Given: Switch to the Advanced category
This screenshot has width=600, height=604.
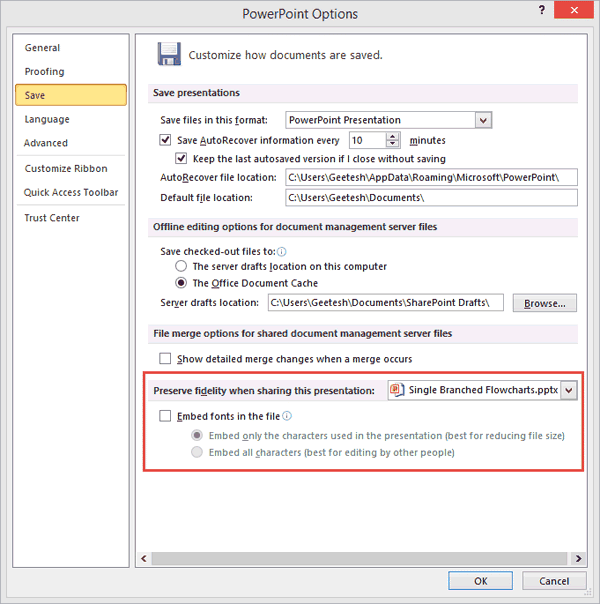Looking at the screenshot, I should (x=46, y=143).
